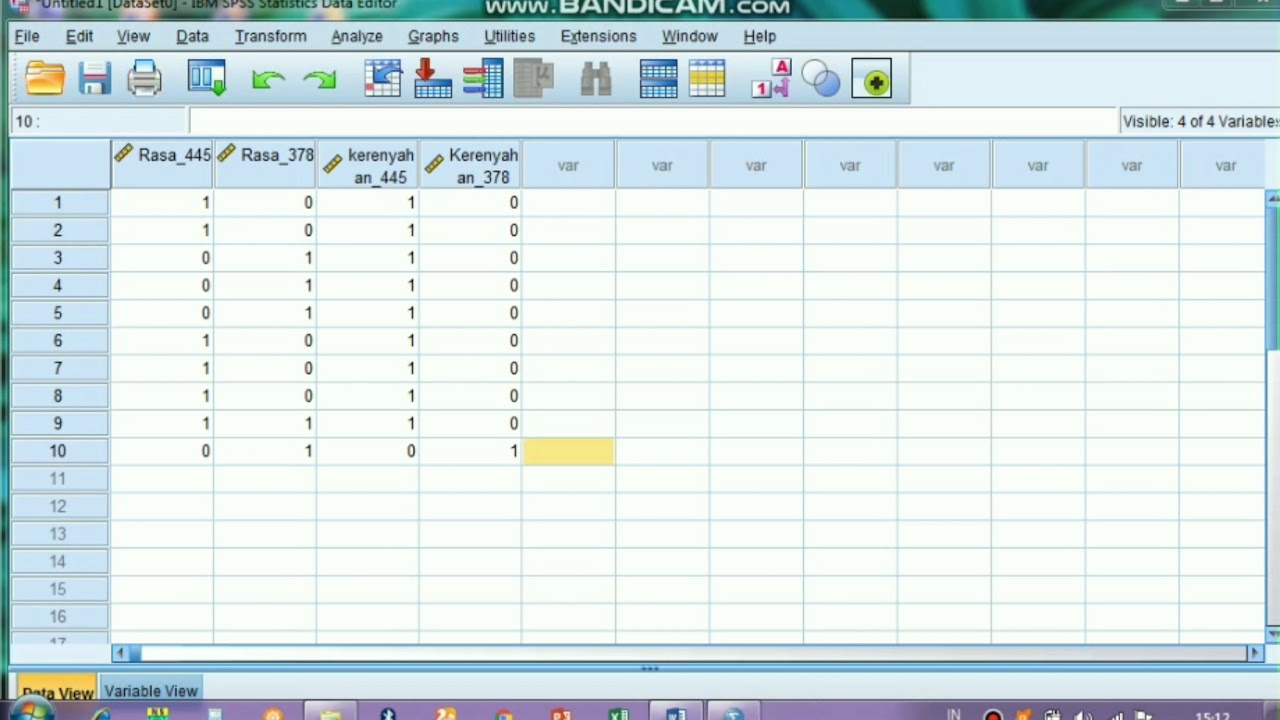Viewport: 1280px width, 720px height.
Task: Click the Kerenyahan_378 cell in row 10
Action: click(x=471, y=451)
